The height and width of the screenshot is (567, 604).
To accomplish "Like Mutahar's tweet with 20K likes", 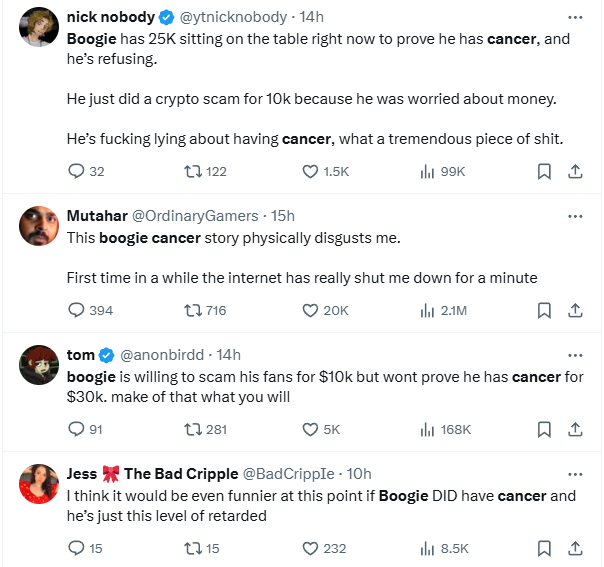I will pos(310,310).
